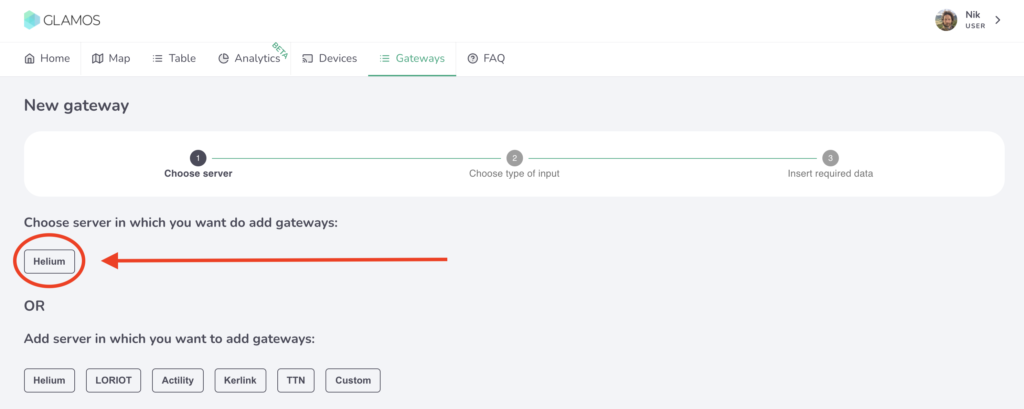Screen dimensions: 1024x409
Task: Click the Nik profile avatar
Action: point(946,20)
